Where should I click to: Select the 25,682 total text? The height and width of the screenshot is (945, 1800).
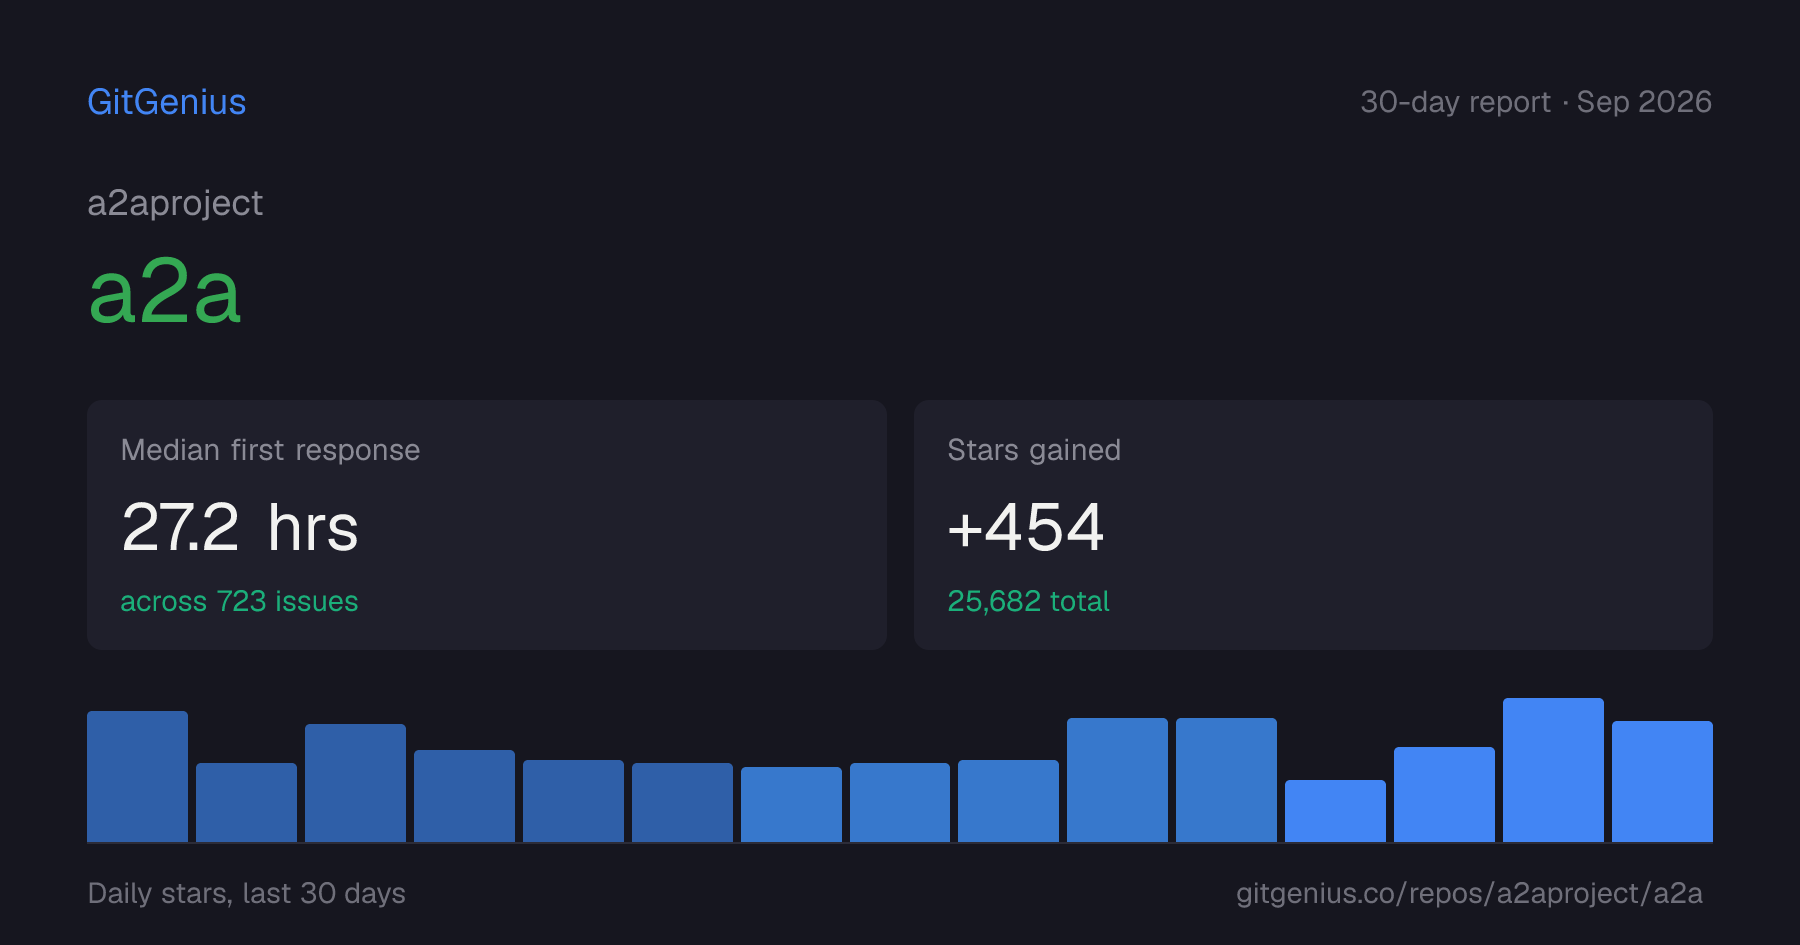pos(1028,601)
